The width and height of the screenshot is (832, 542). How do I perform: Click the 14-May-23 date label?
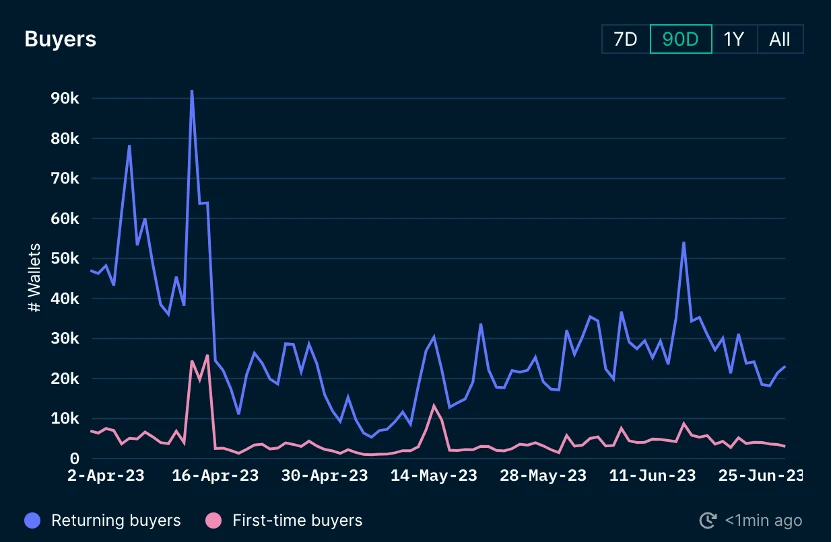tap(434, 476)
